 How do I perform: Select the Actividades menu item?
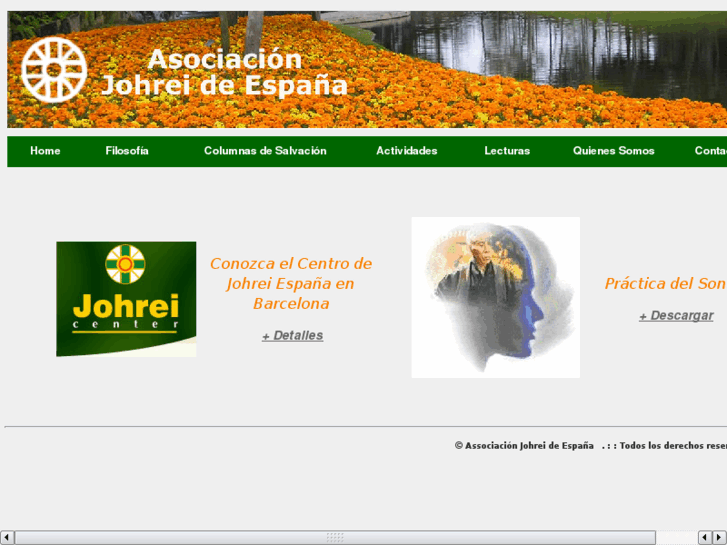pyautogui.click(x=407, y=151)
